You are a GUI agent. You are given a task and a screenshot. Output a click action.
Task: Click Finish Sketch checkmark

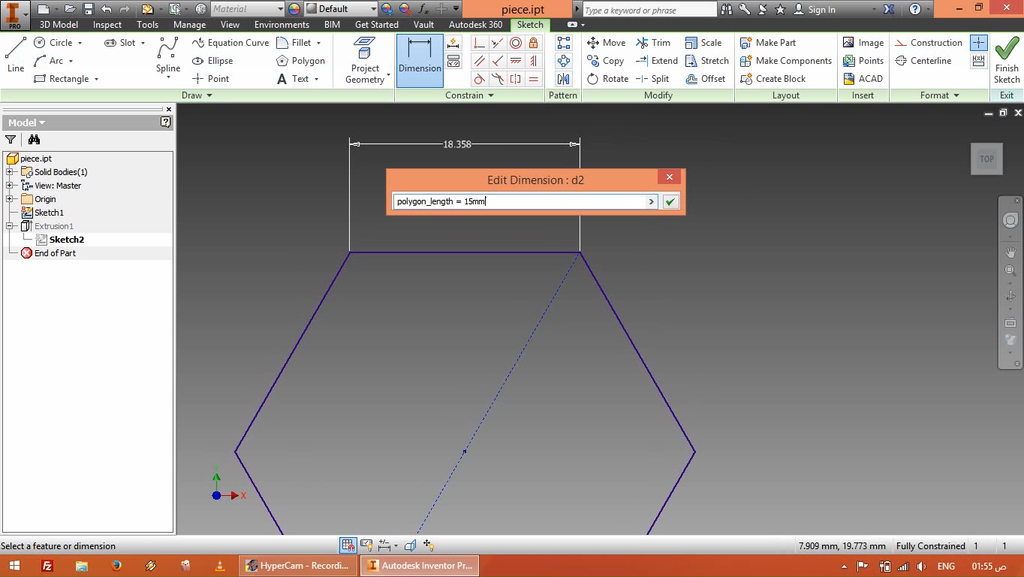point(1006,60)
